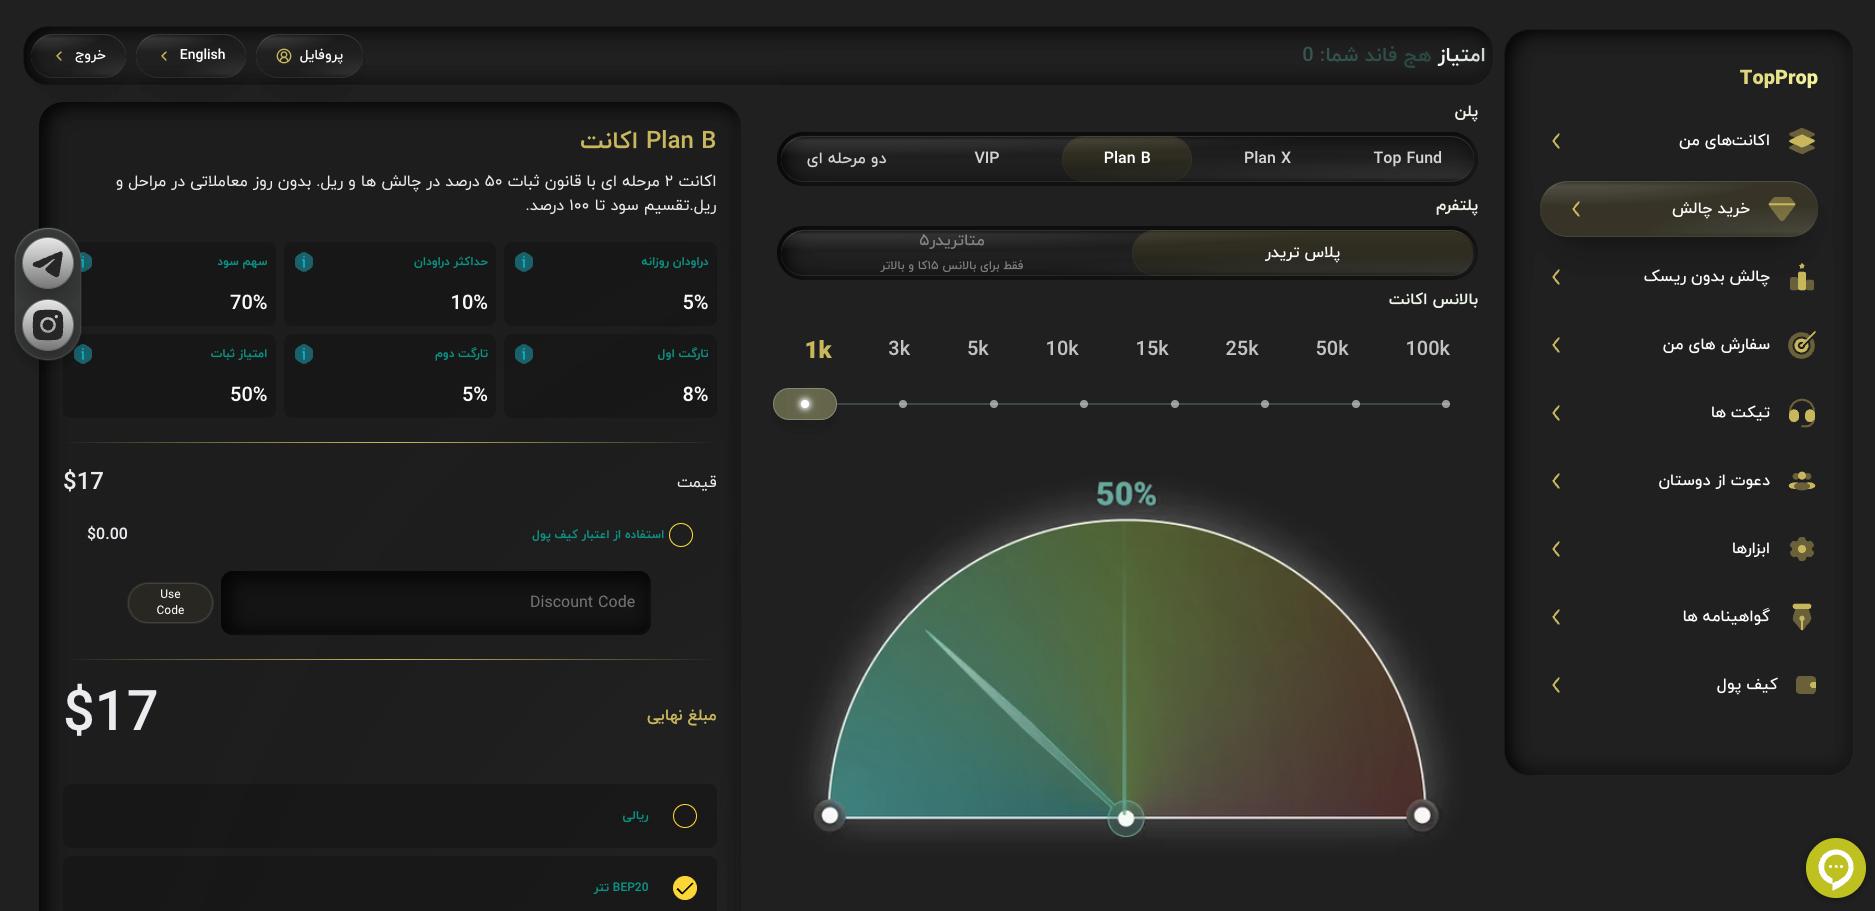Click into the Discount Code field
Viewport: 1875px width, 911px height.
pyautogui.click(x=435, y=602)
